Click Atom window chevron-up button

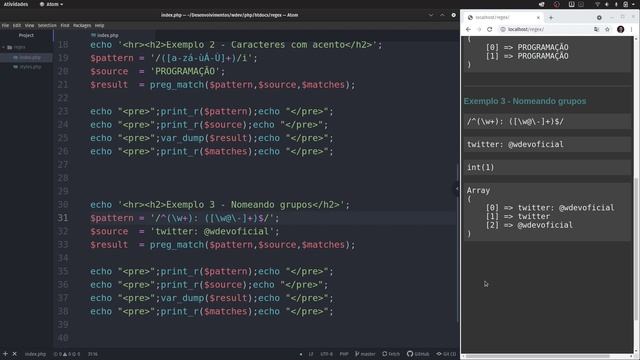(x=442, y=15)
